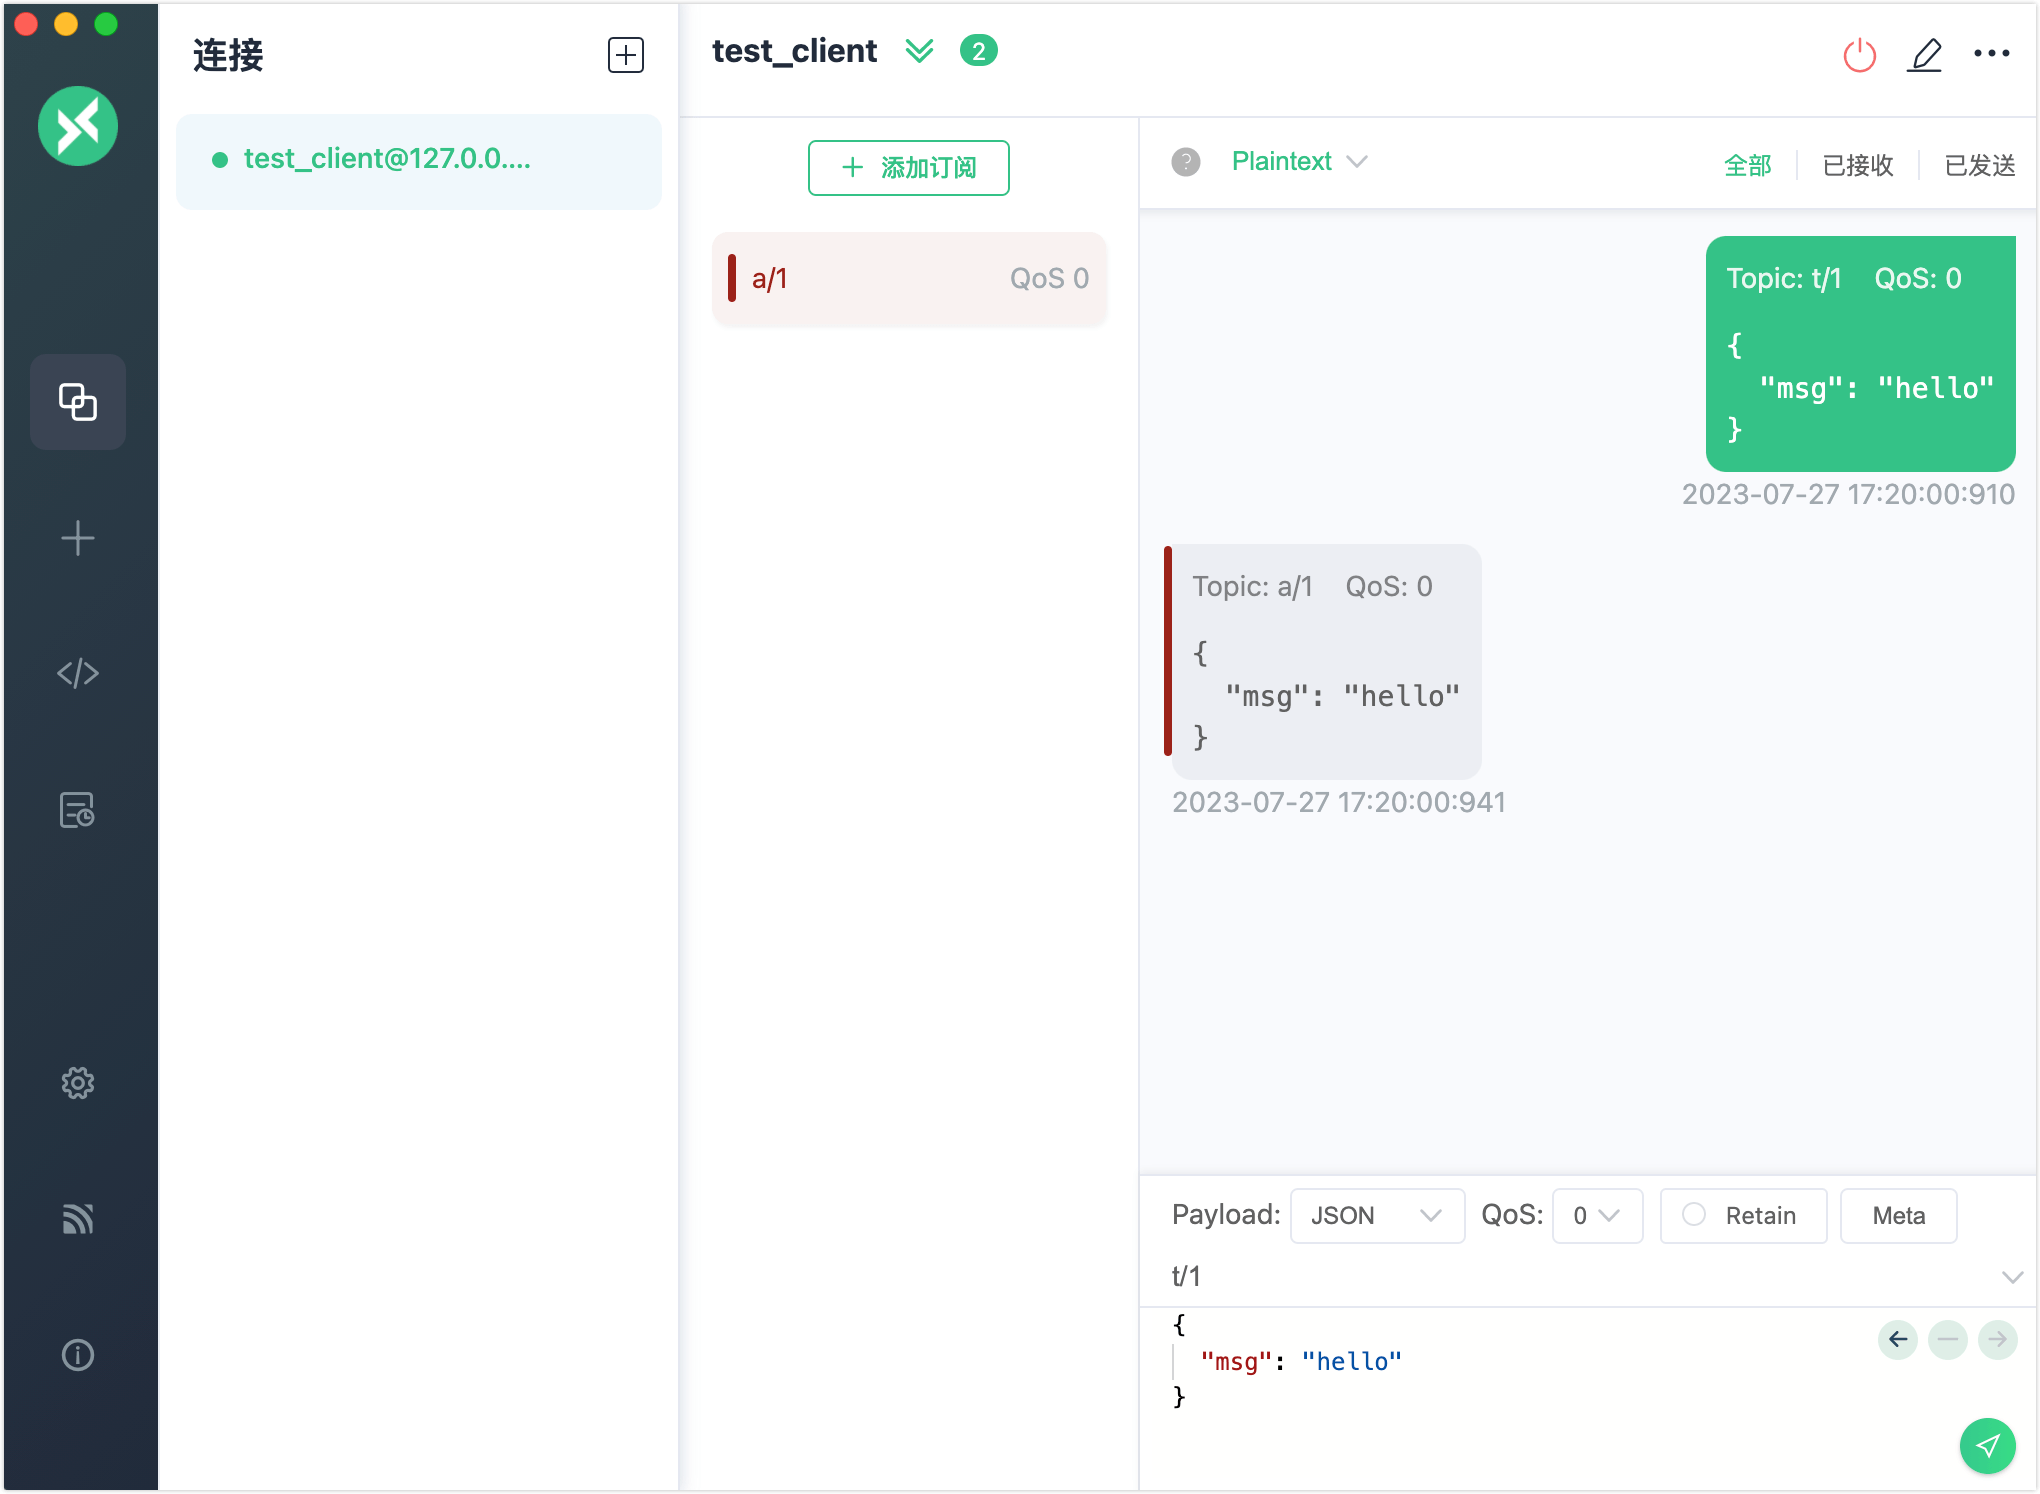
Task: Open the QoS 0 dropdown
Action: tap(1596, 1215)
